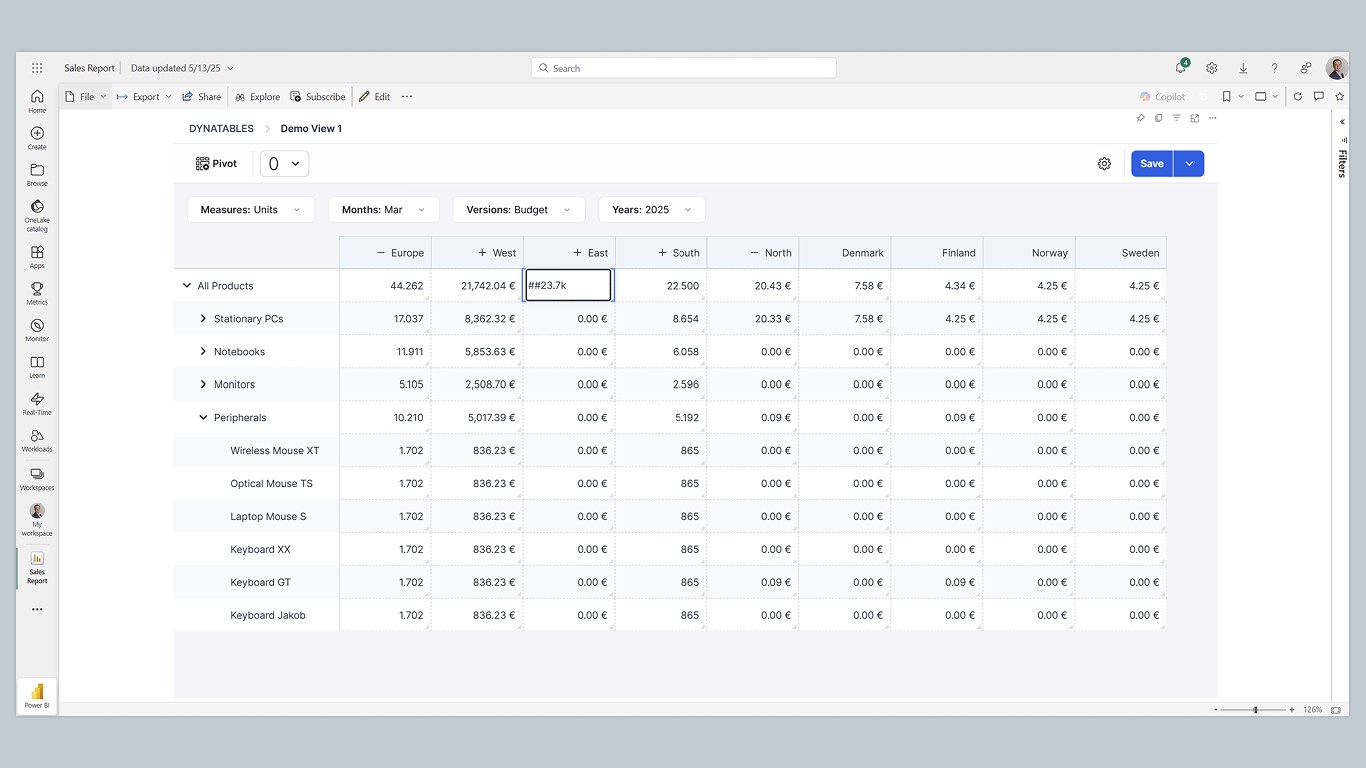Open the app launcher waffle grid
This screenshot has width=1366, height=768.
pyautogui.click(x=37, y=68)
